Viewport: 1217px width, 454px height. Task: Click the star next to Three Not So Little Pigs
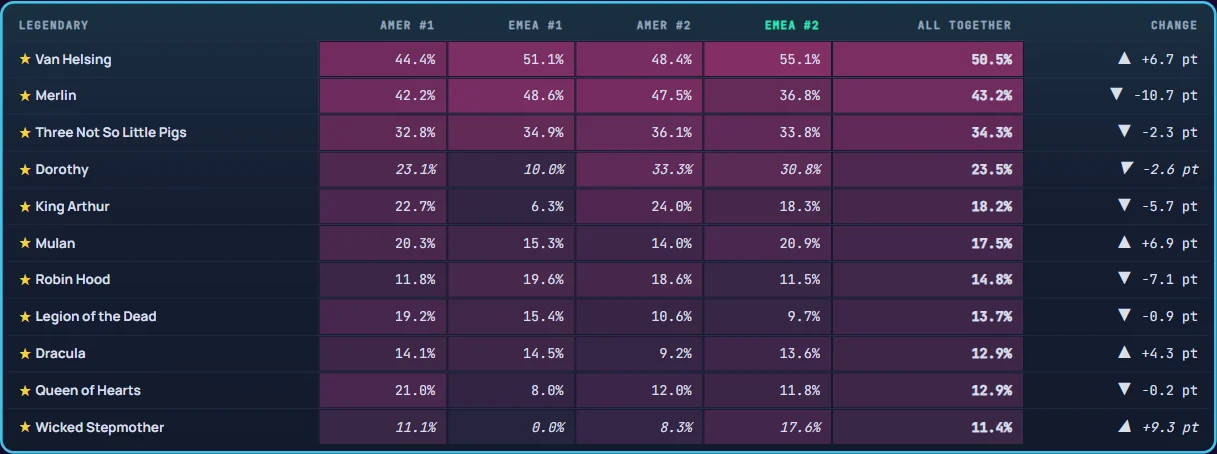click(x=26, y=133)
